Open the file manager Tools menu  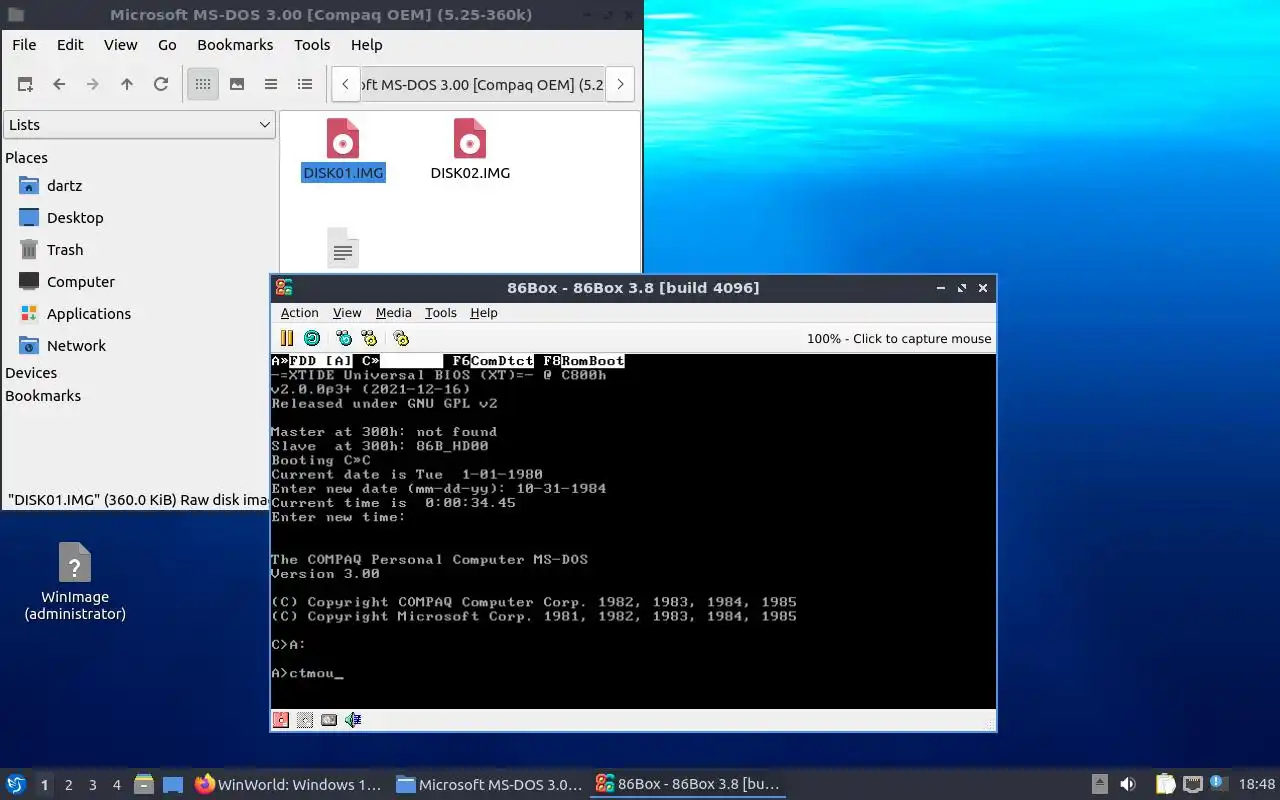[312, 45]
